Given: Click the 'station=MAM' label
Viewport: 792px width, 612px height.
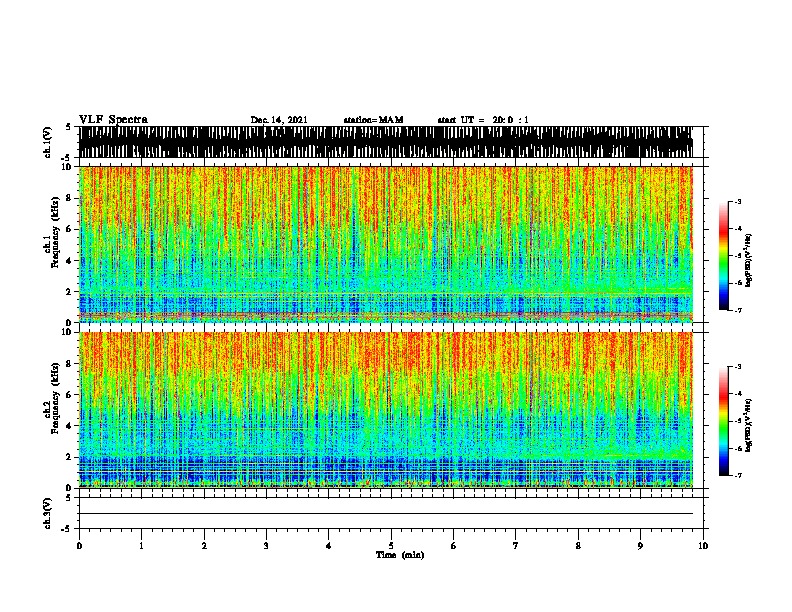Looking at the screenshot, I should click(373, 120).
